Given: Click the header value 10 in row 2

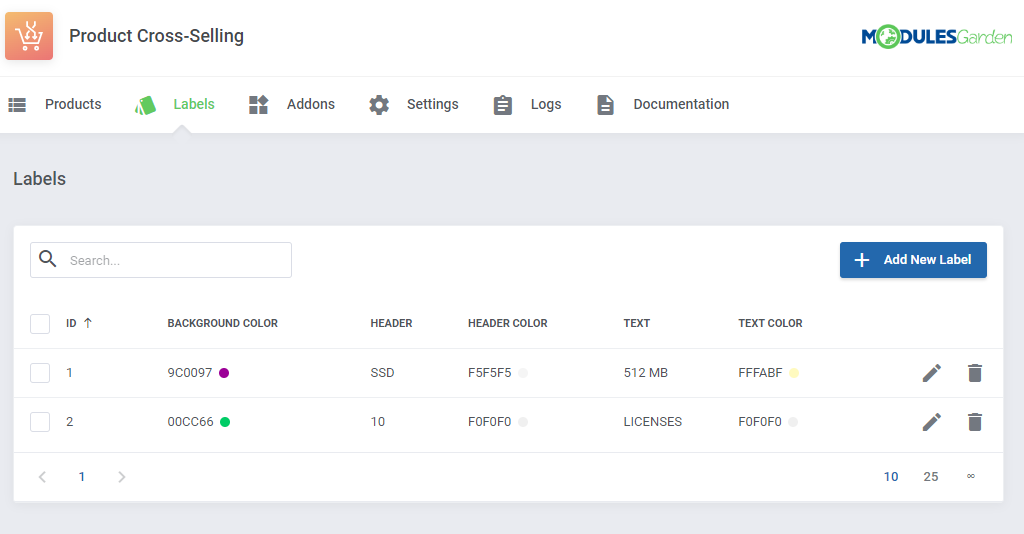Looking at the screenshot, I should tap(377, 422).
